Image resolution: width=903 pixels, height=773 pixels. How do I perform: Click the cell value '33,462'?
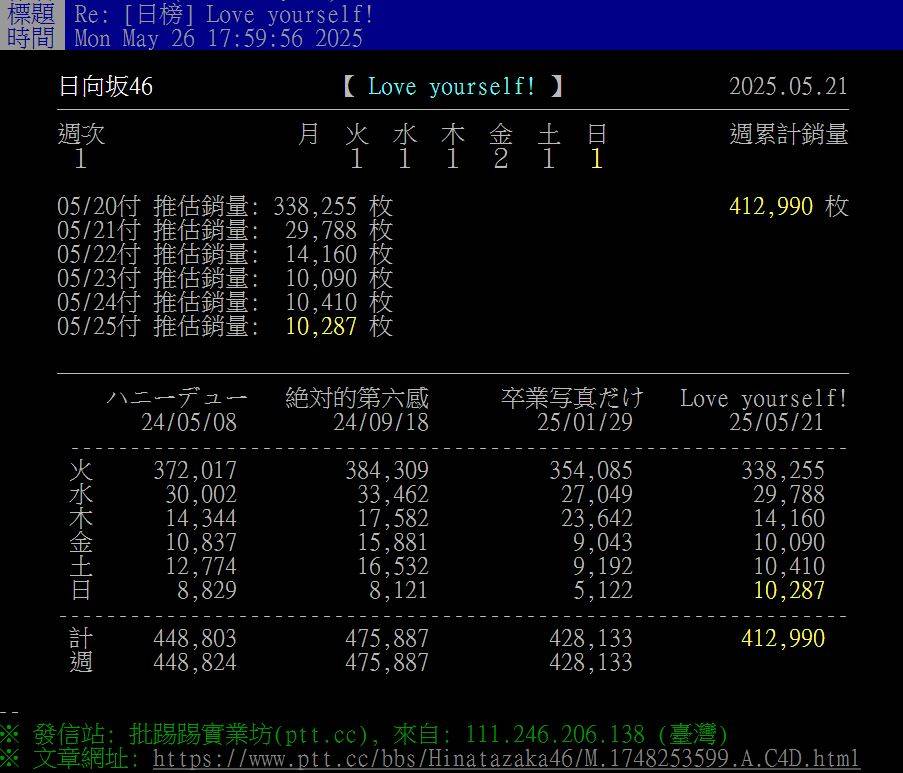[x=393, y=494]
